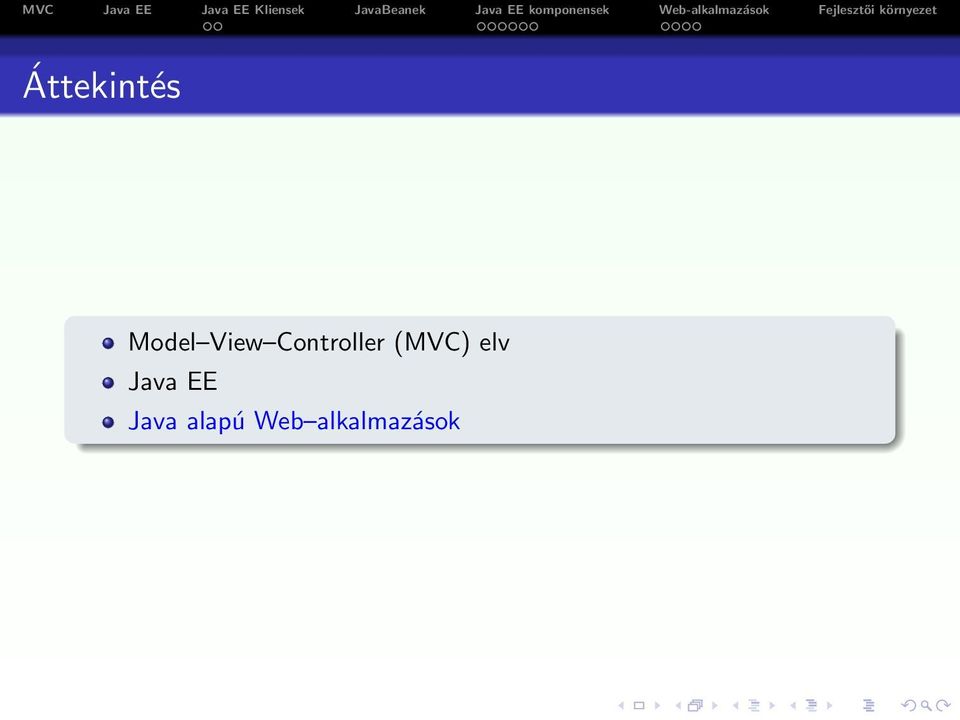Click the single slide rectangle icon
The image size is (960, 720).
tap(639, 705)
